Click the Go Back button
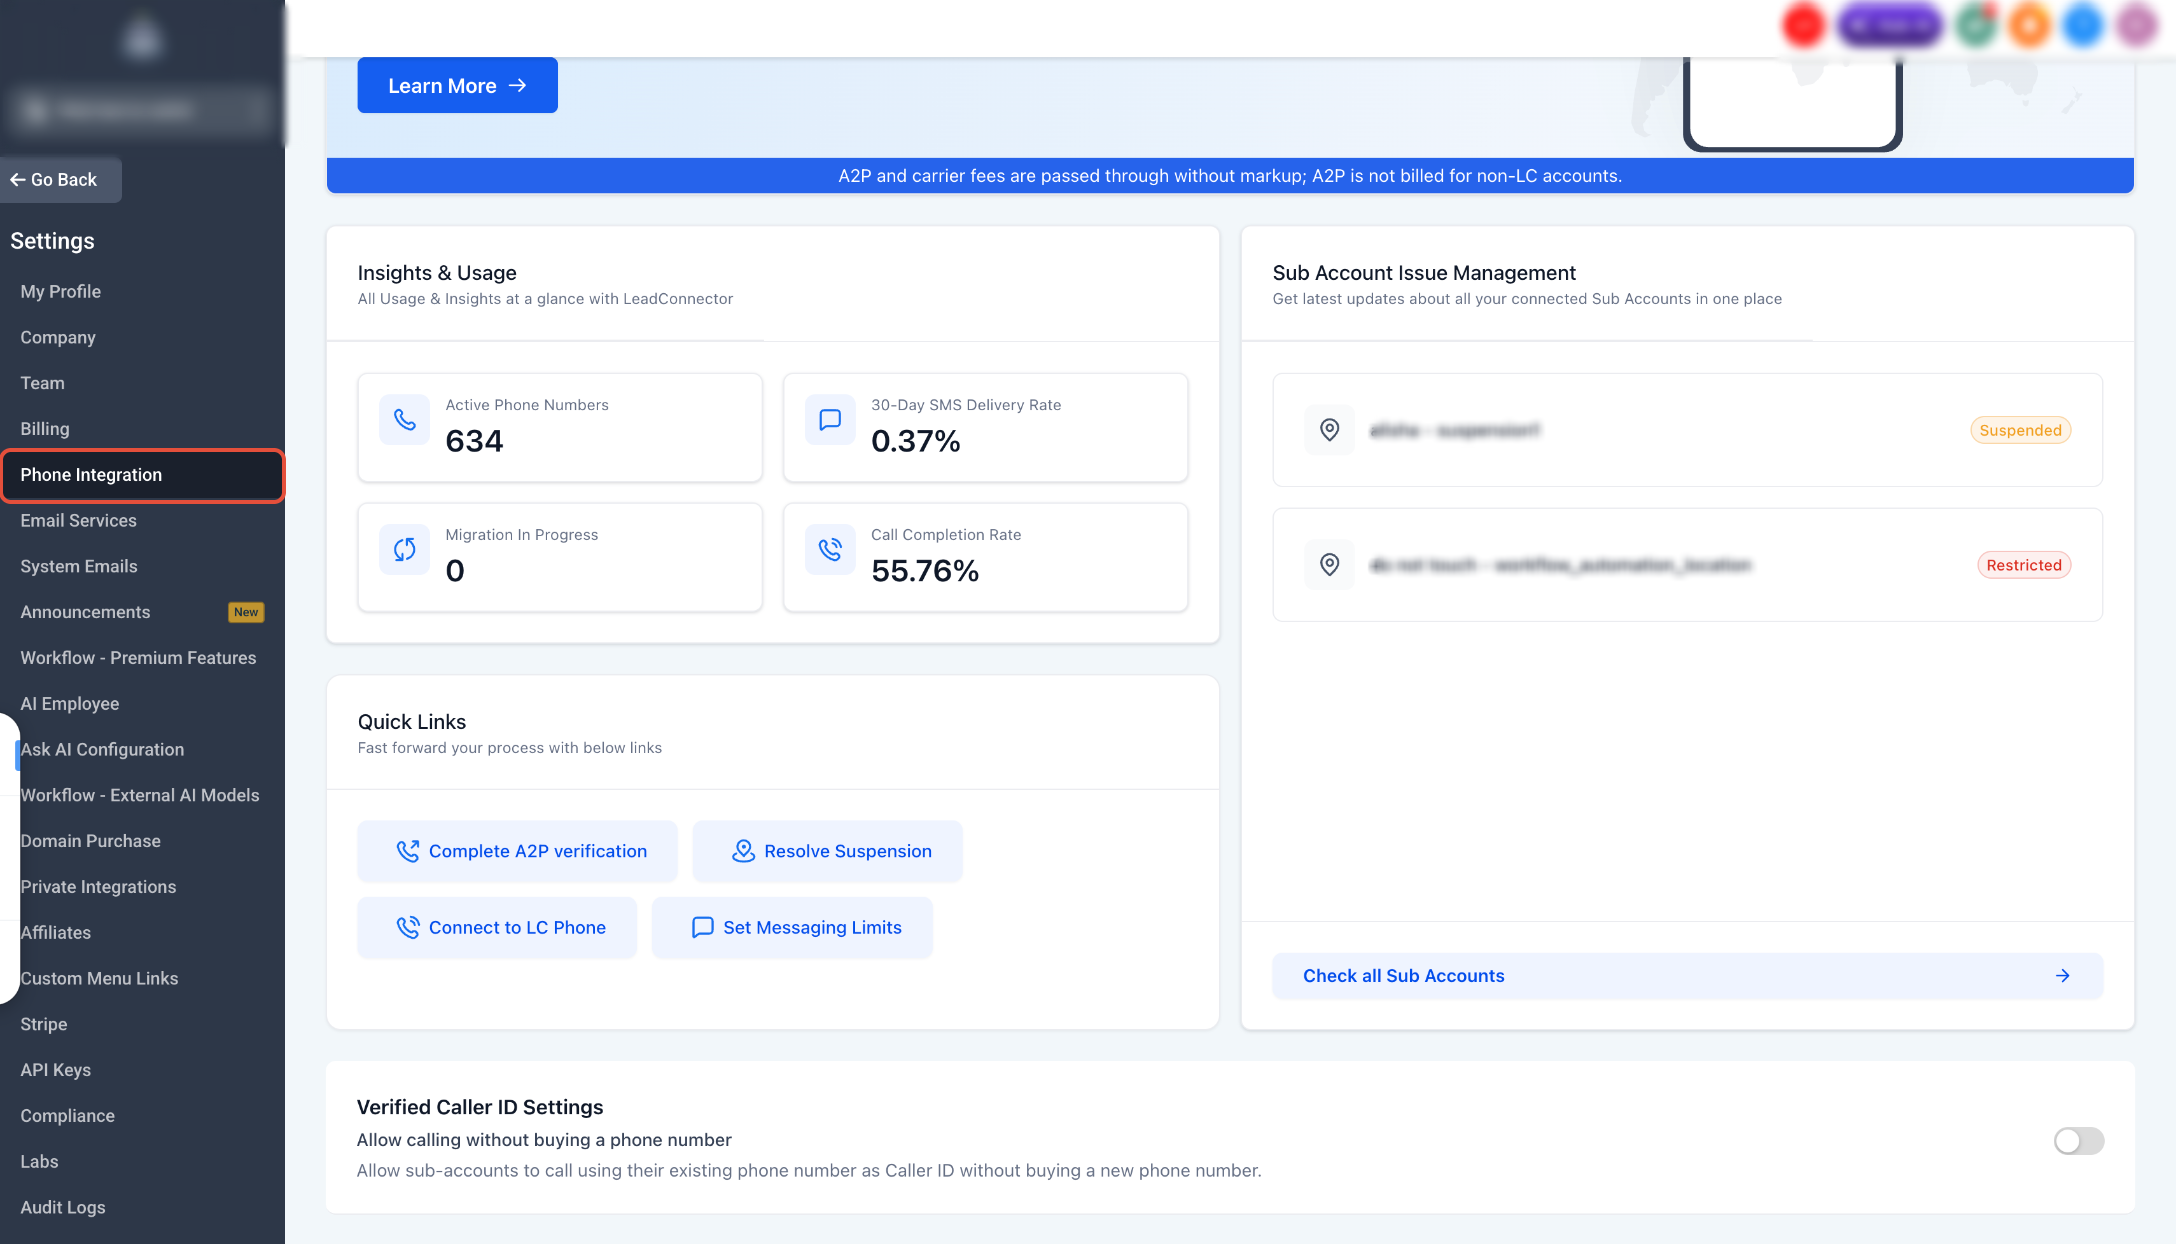2176x1244 pixels. pyautogui.click(x=59, y=180)
